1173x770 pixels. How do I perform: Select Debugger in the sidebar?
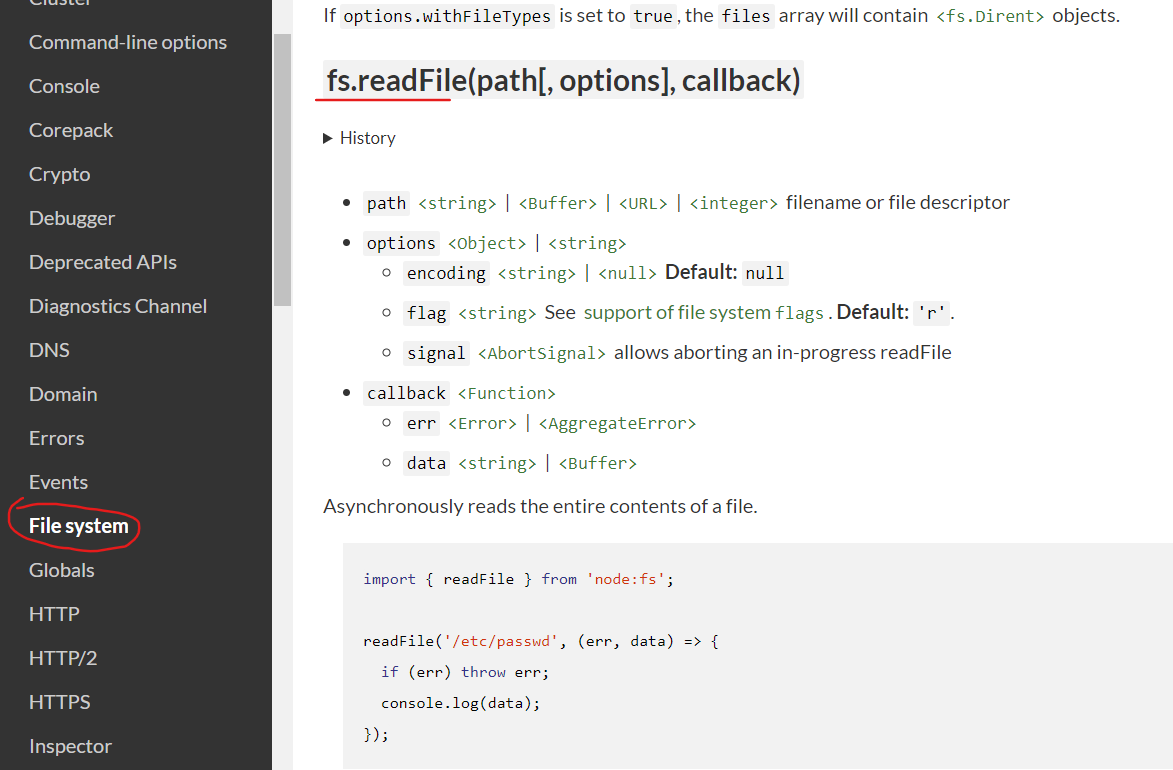[x=72, y=219]
